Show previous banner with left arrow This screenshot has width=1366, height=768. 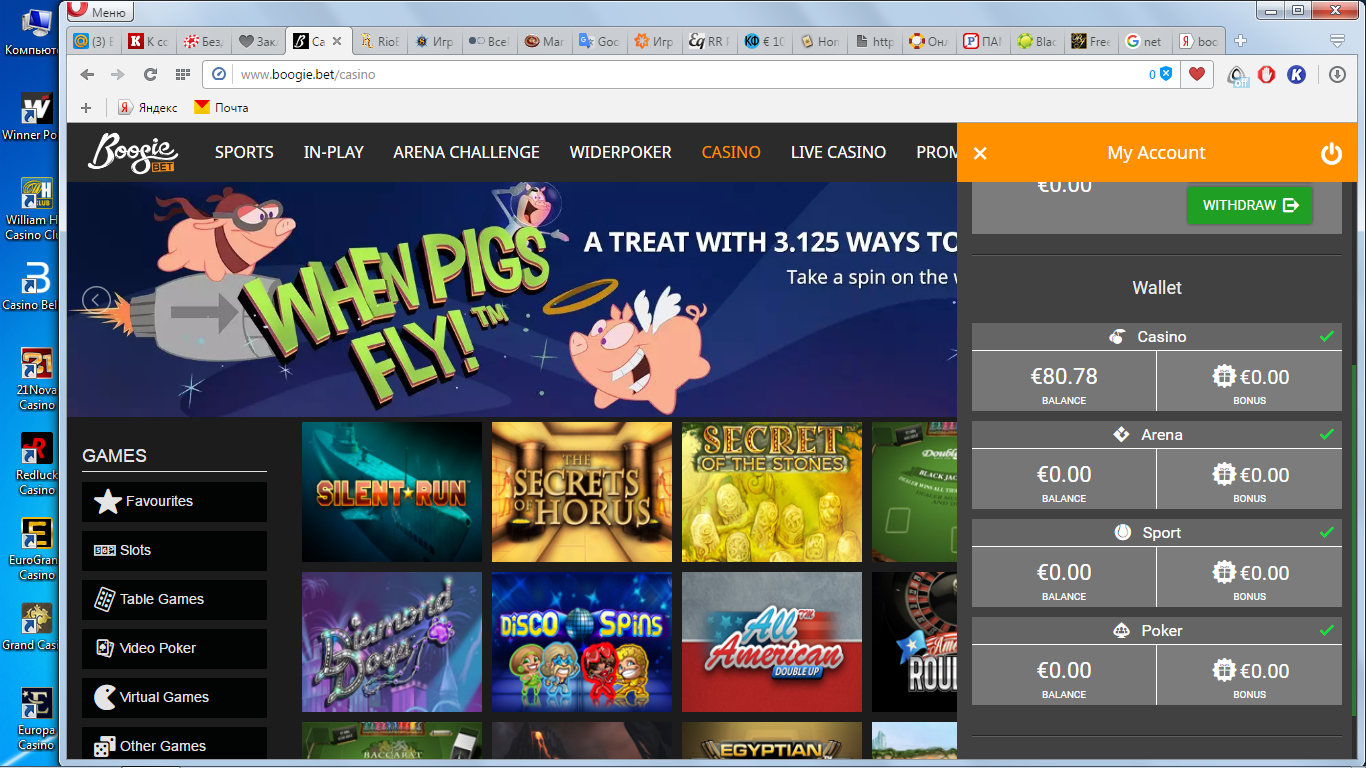click(x=96, y=299)
